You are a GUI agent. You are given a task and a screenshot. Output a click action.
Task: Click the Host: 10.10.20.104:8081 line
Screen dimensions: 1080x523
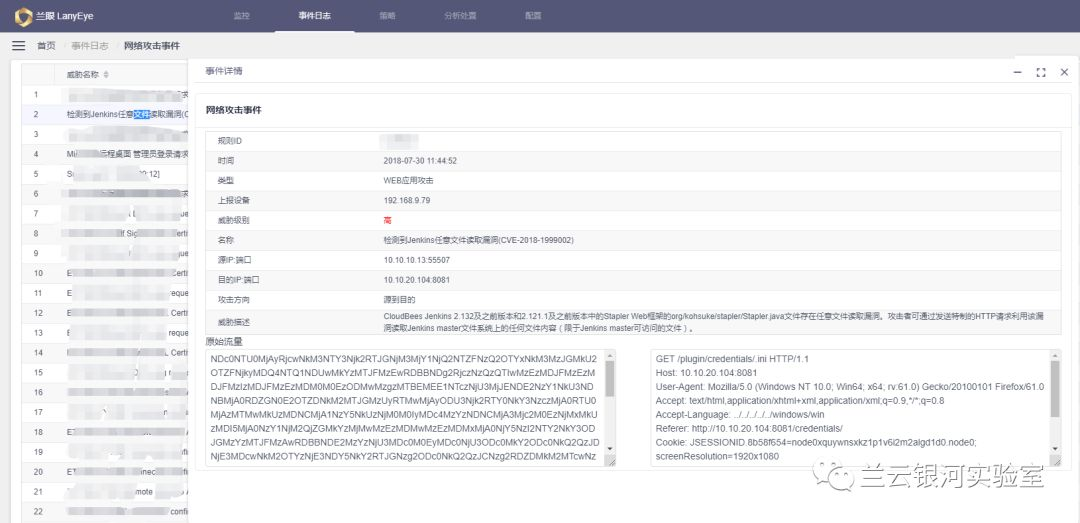tap(707, 373)
